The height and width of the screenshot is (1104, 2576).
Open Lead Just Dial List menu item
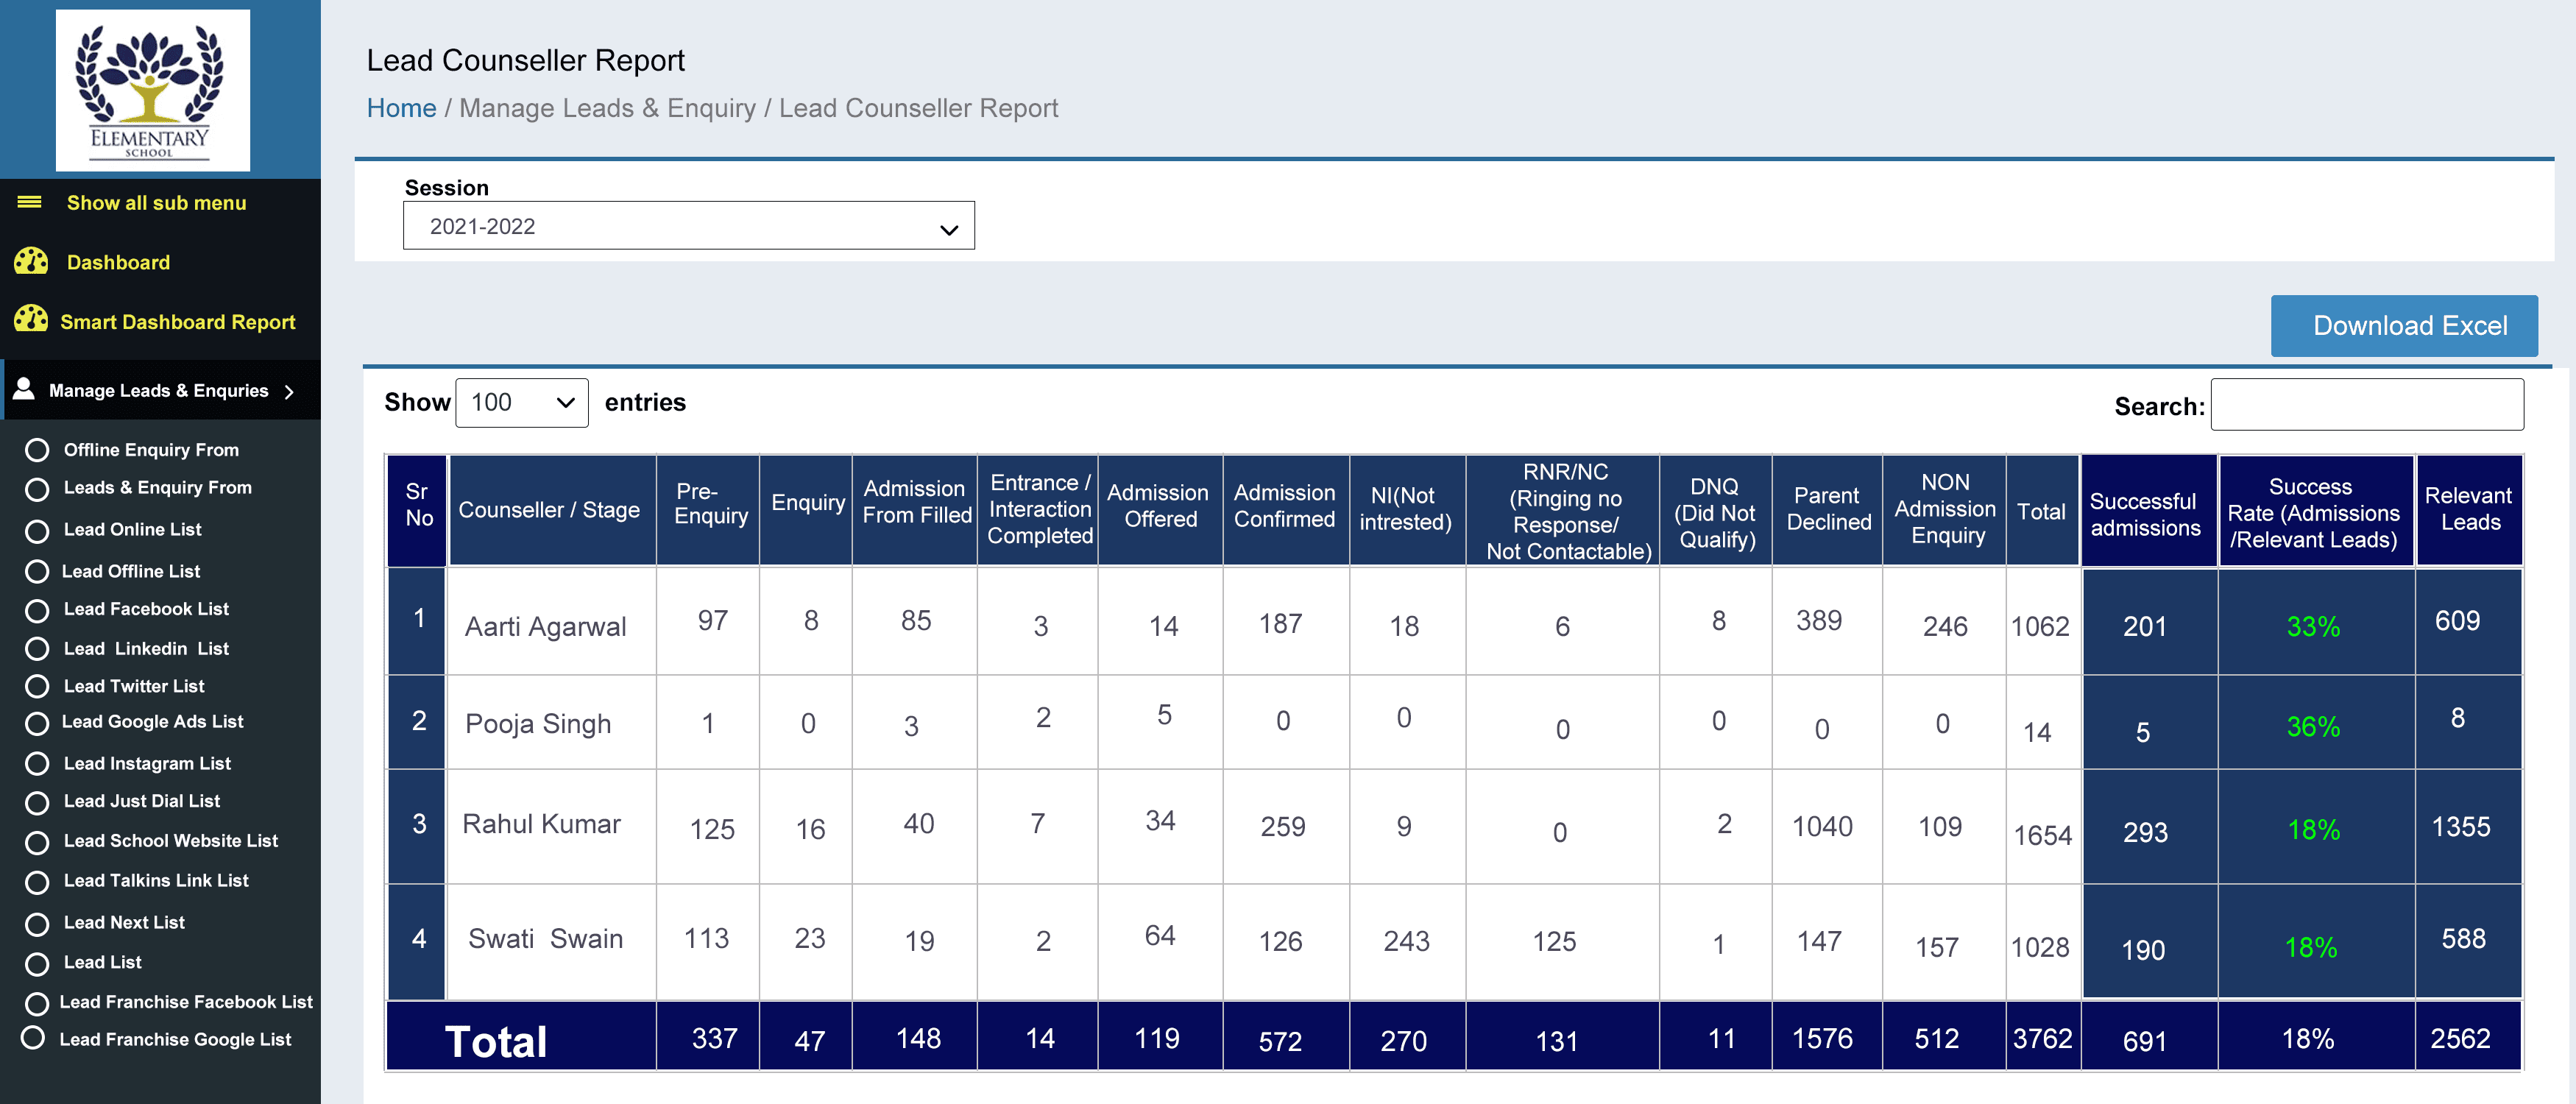pyautogui.click(x=142, y=801)
